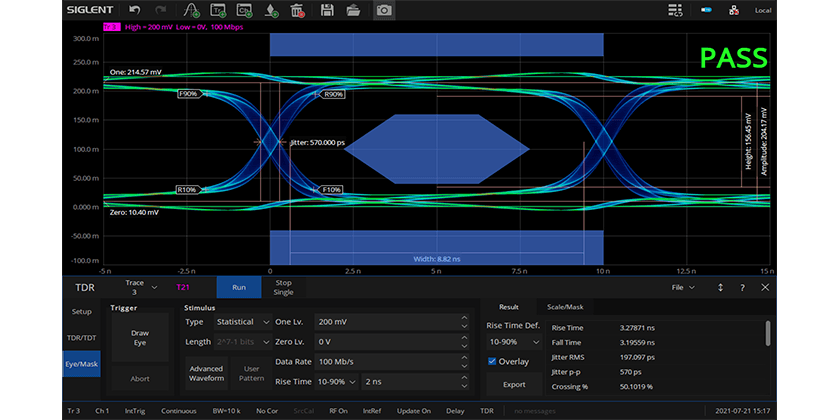Screen dimensions: 840x420
Task: Select the TDR/TDT side tab
Action: tap(82, 338)
